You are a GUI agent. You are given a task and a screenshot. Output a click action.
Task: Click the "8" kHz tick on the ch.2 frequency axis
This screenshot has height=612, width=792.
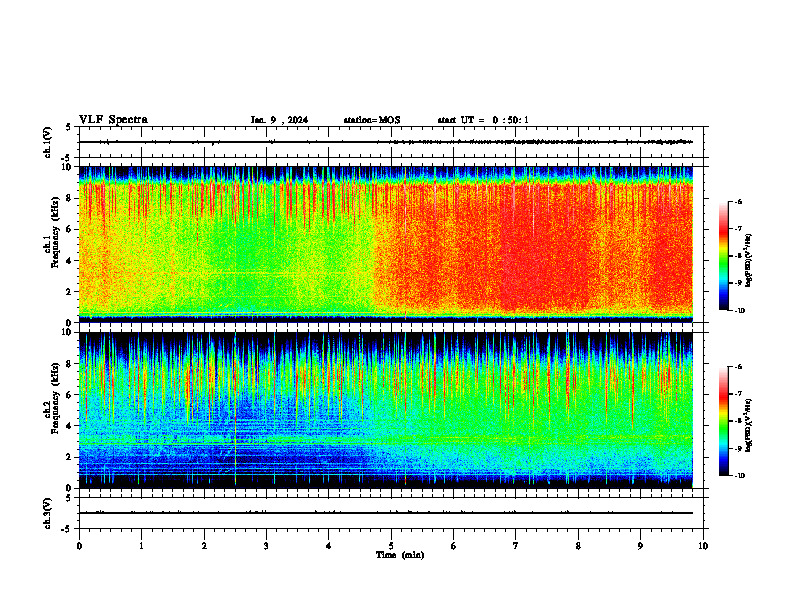tap(70, 364)
